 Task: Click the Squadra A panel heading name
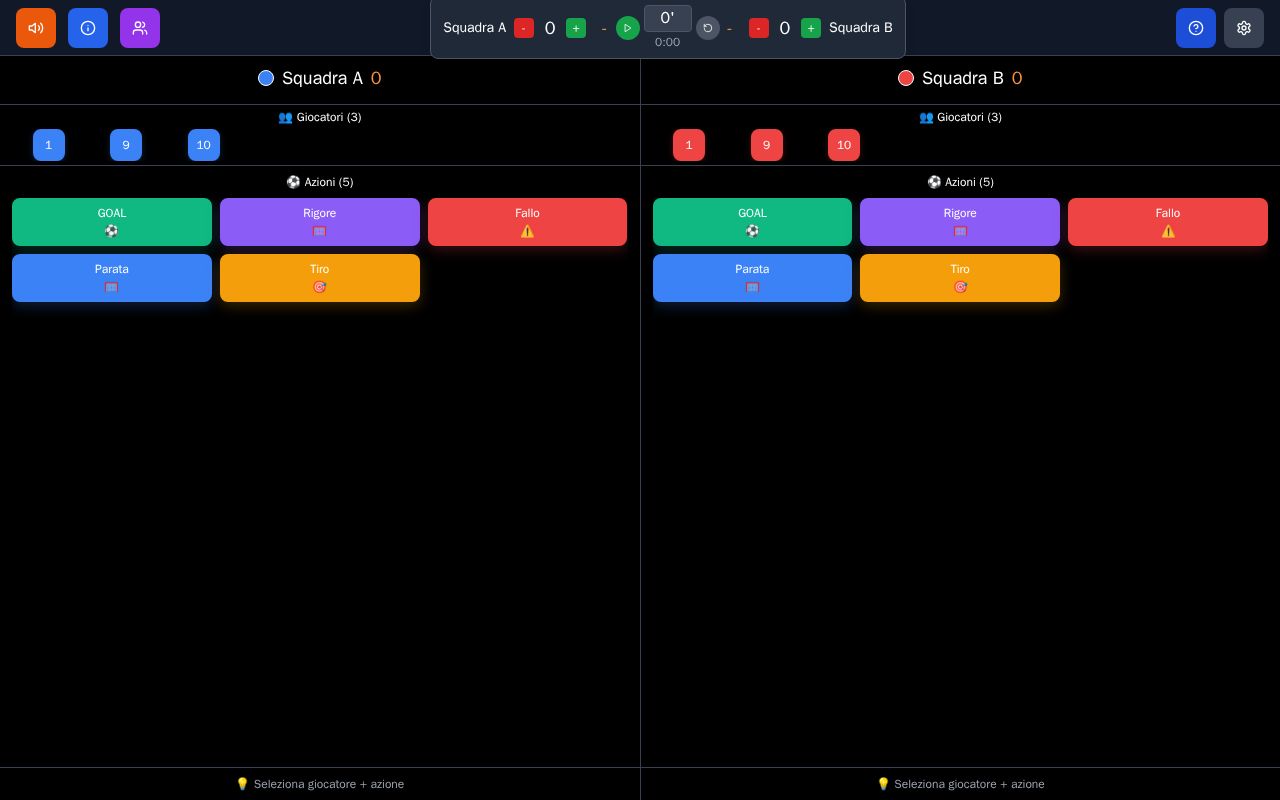coord(322,78)
